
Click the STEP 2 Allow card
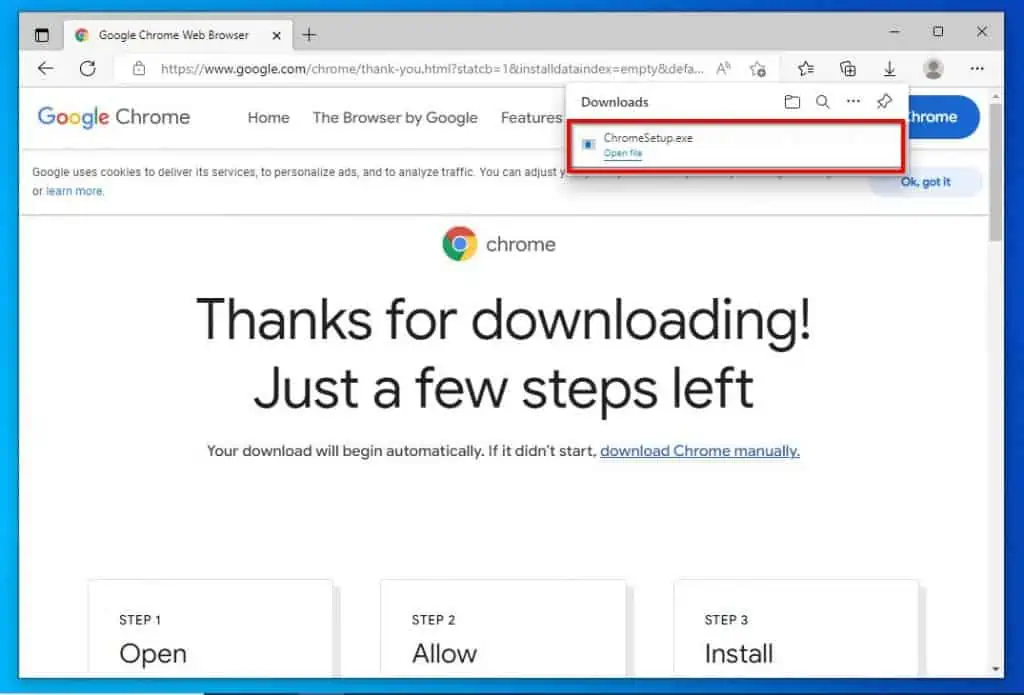(503, 627)
